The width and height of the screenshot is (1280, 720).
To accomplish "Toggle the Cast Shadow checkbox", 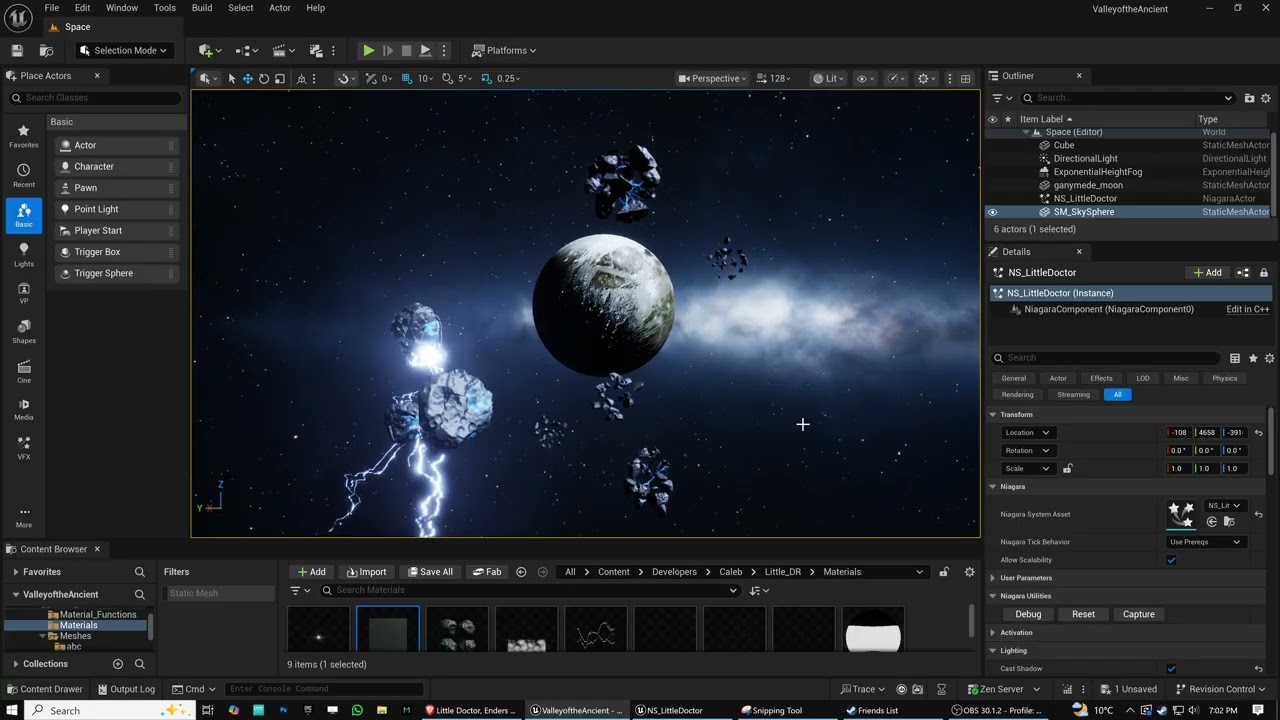I will click(x=1171, y=669).
